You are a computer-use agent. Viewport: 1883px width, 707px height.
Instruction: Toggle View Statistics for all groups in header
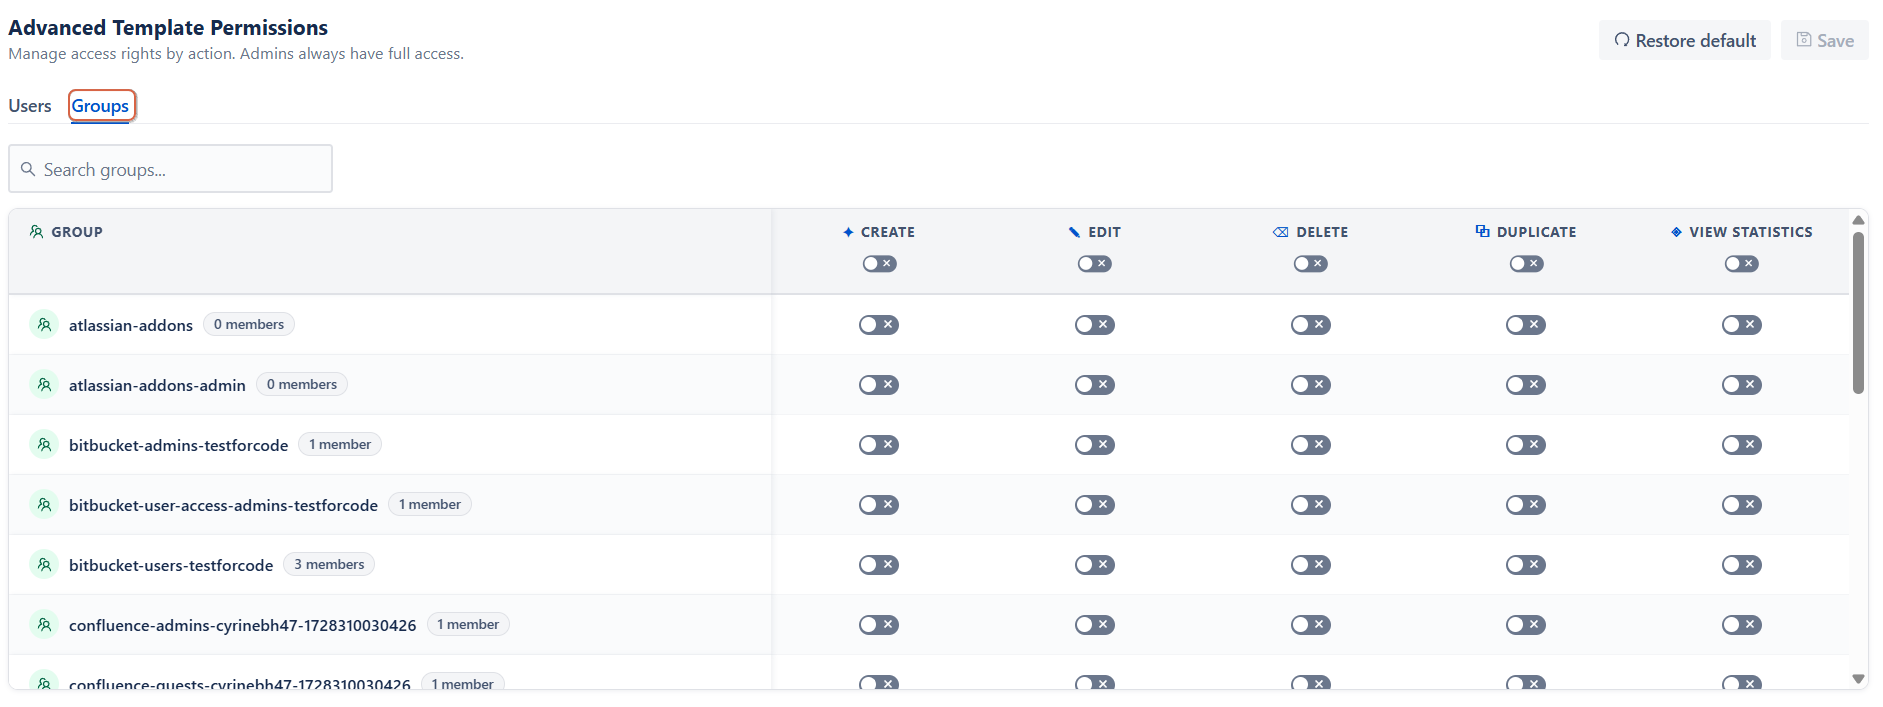coord(1742,264)
